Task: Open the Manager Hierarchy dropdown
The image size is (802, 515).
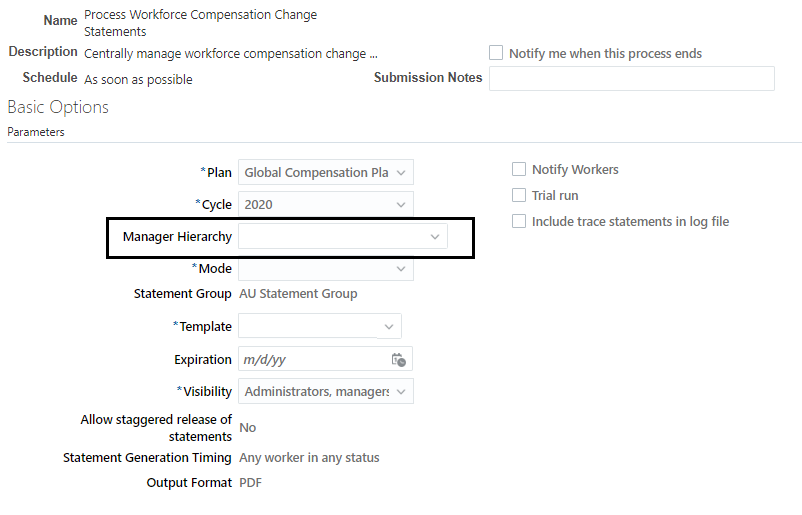Action: pyautogui.click(x=435, y=237)
